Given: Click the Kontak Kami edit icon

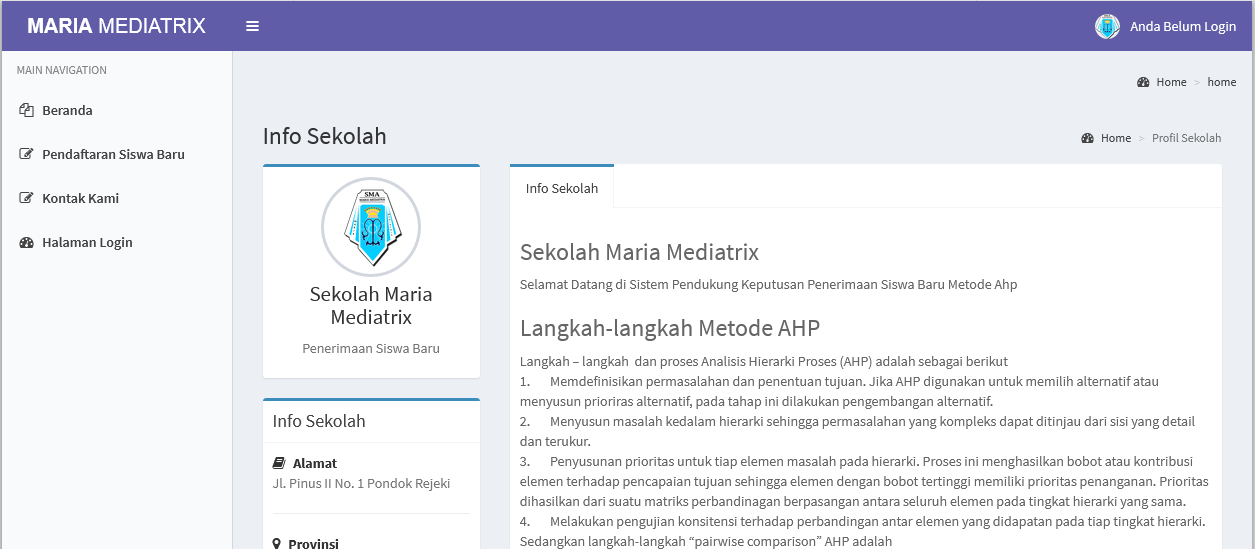Looking at the screenshot, I should click(x=27, y=198).
